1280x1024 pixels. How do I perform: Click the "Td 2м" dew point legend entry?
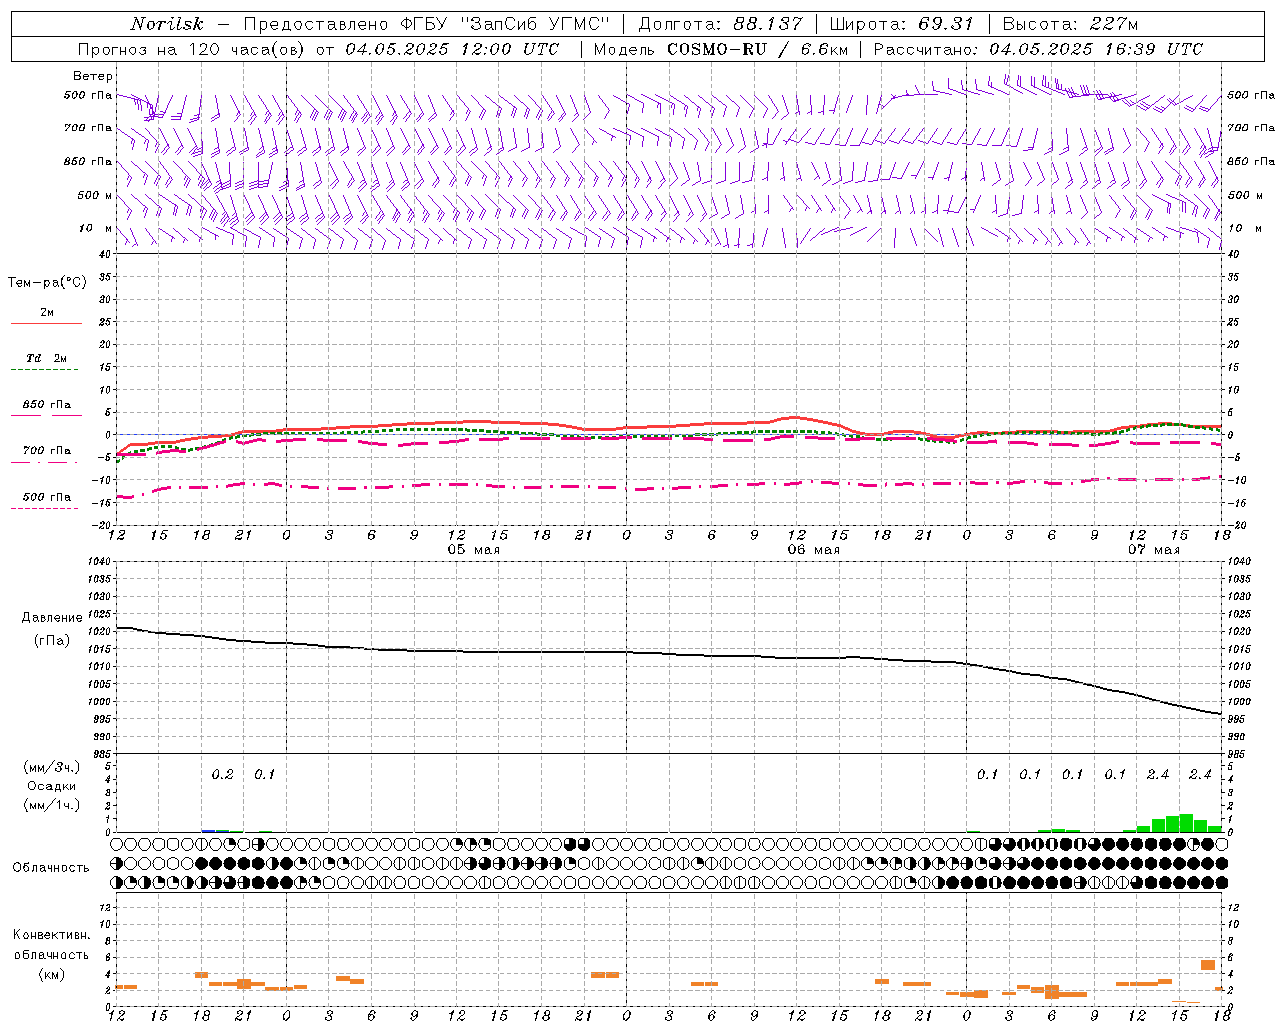click(x=47, y=358)
